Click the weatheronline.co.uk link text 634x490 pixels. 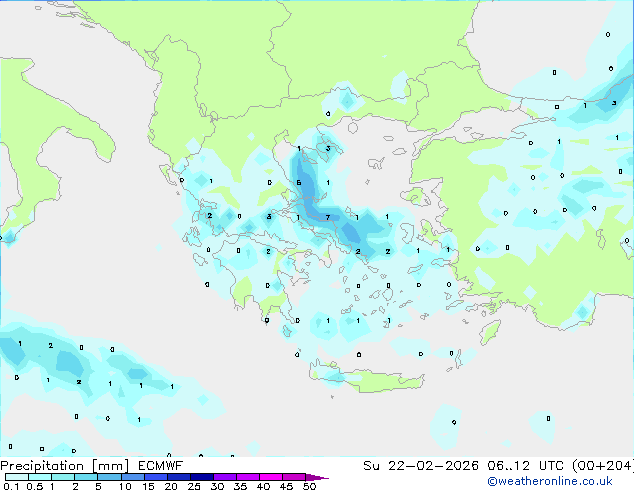pos(550,481)
